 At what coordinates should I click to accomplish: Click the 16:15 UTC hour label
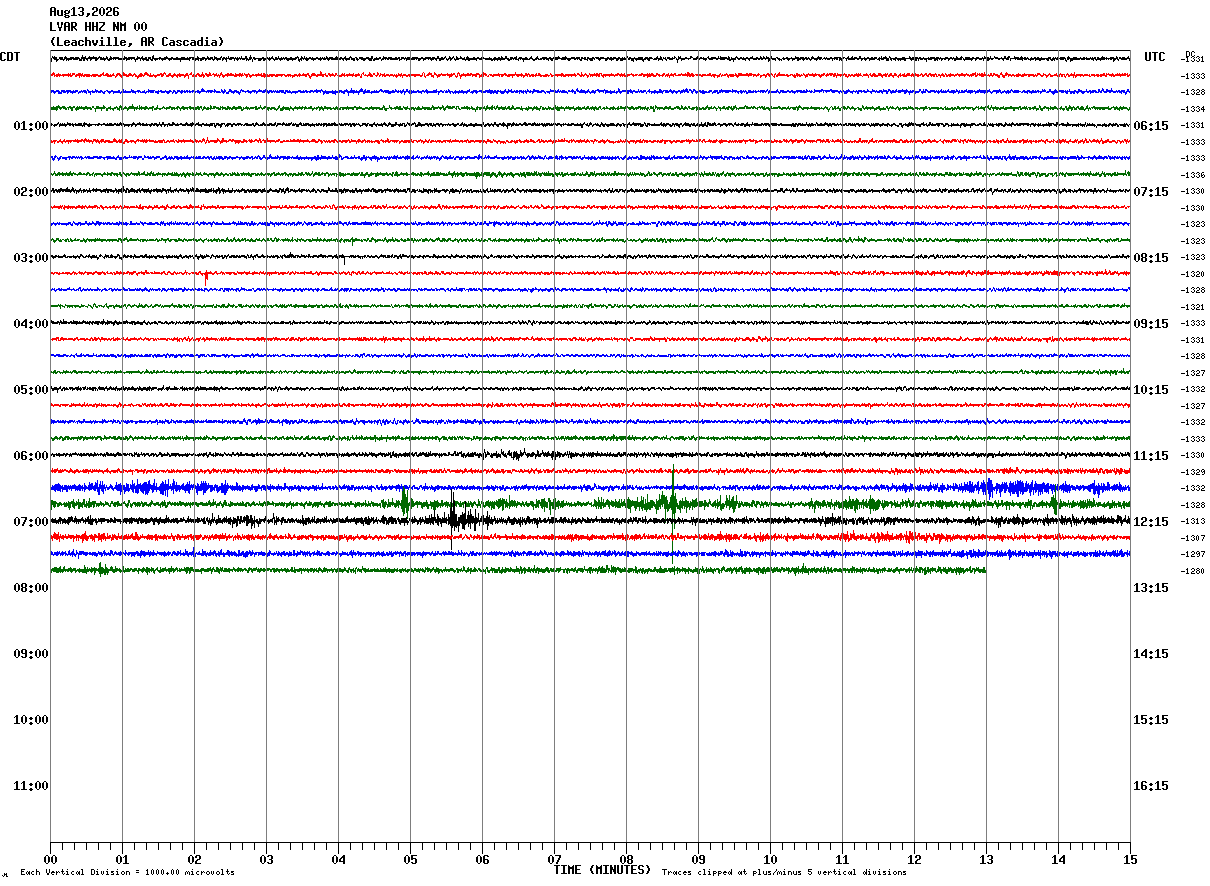coord(1150,786)
